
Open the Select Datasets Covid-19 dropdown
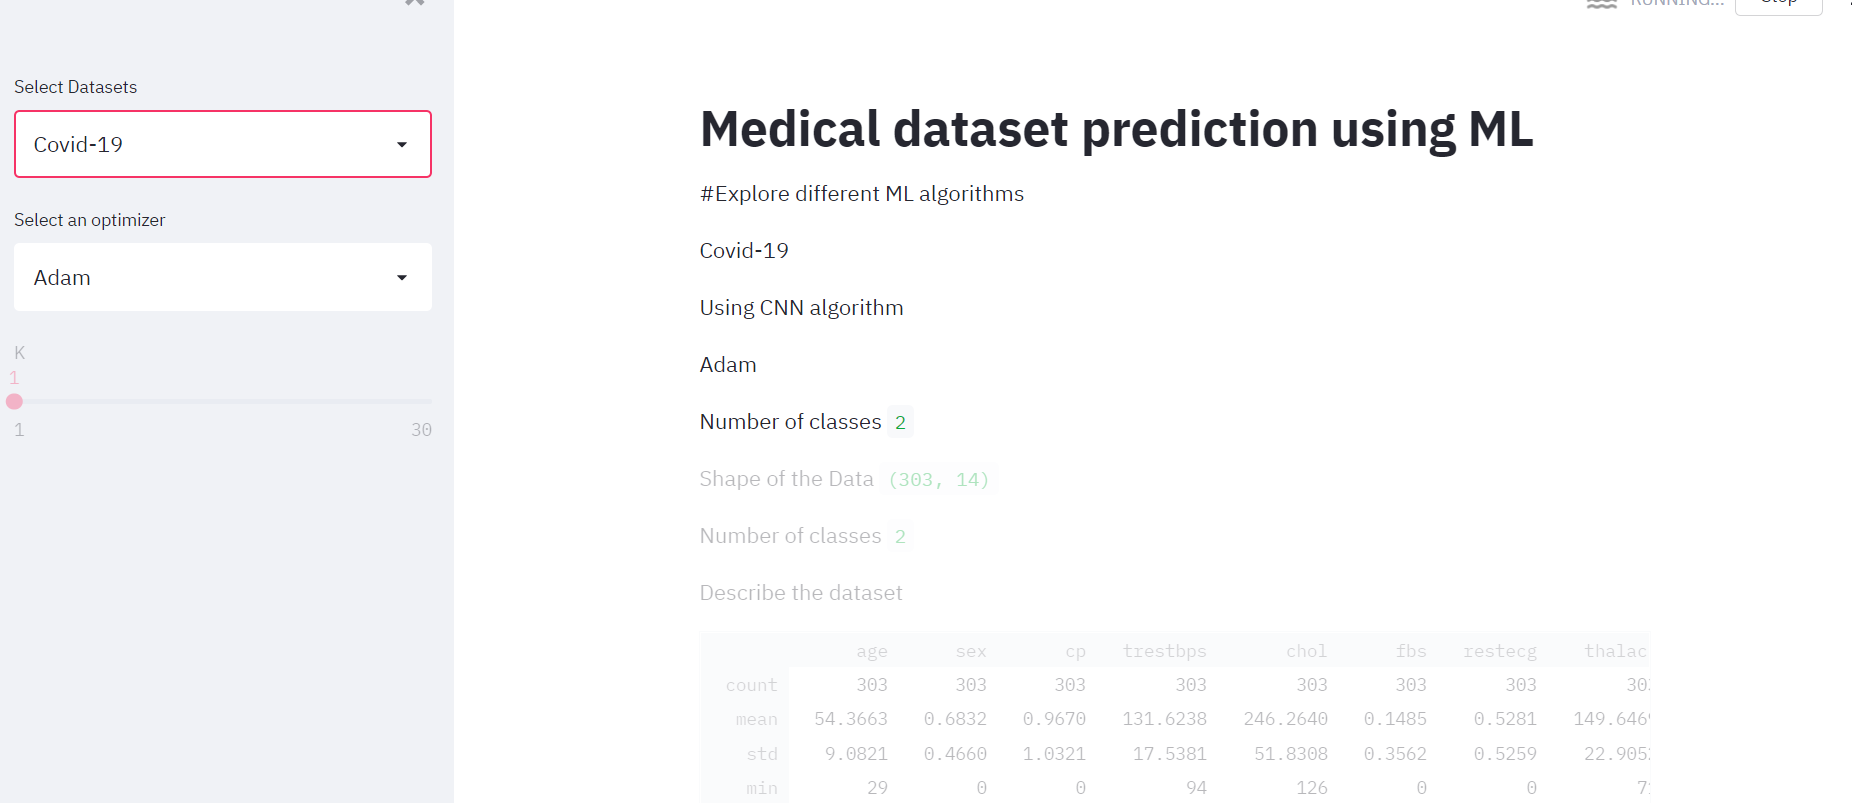(x=223, y=144)
